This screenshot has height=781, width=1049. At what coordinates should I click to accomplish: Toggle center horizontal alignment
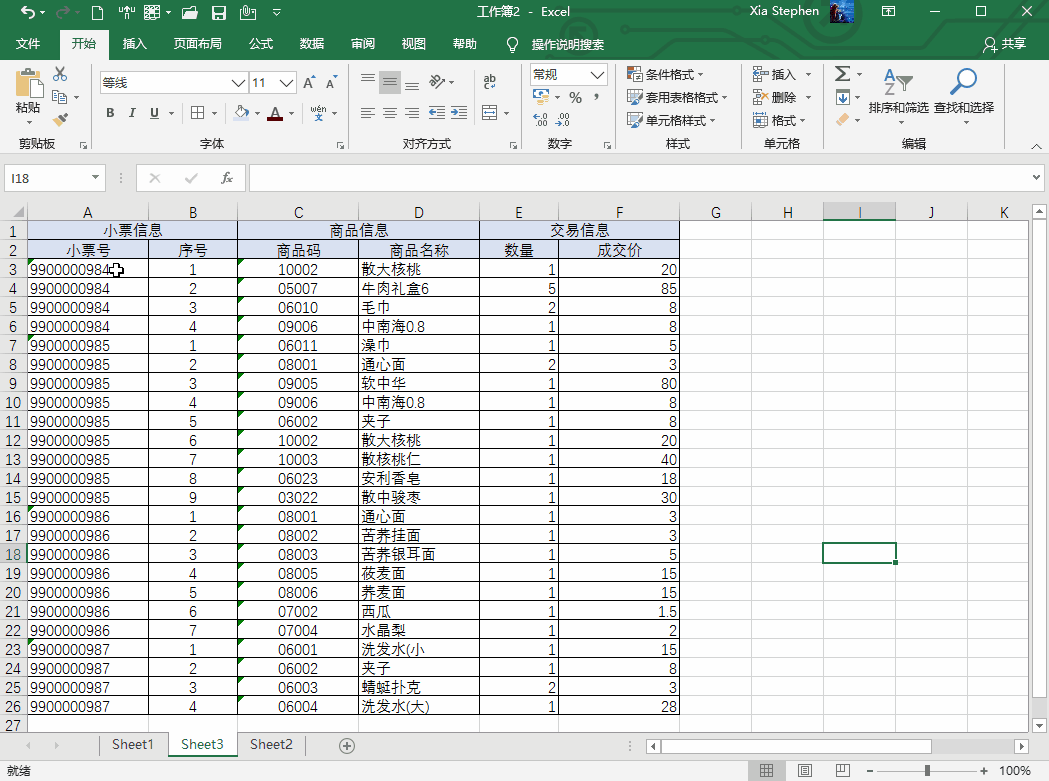tap(390, 112)
